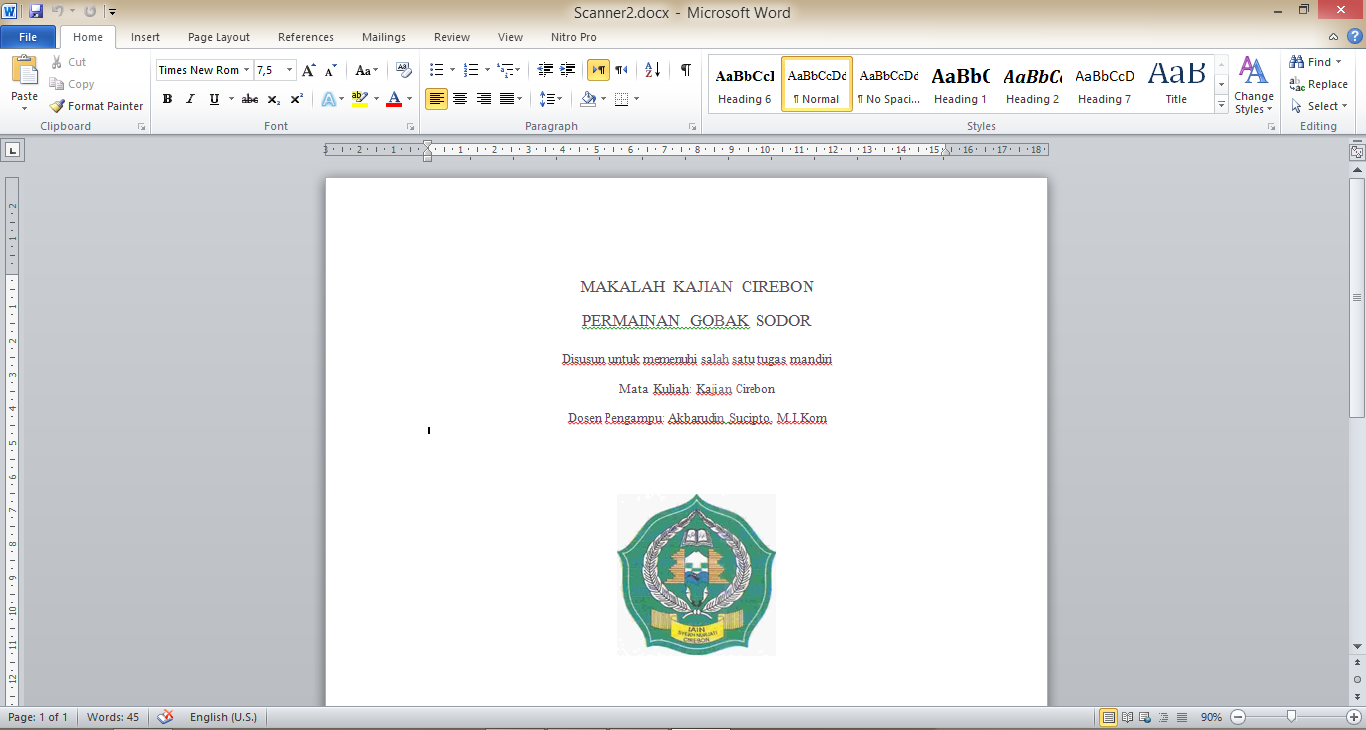The image size is (1366, 730).
Task: Click the Words: 45 status indicator
Action: click(x=113, y=717)
